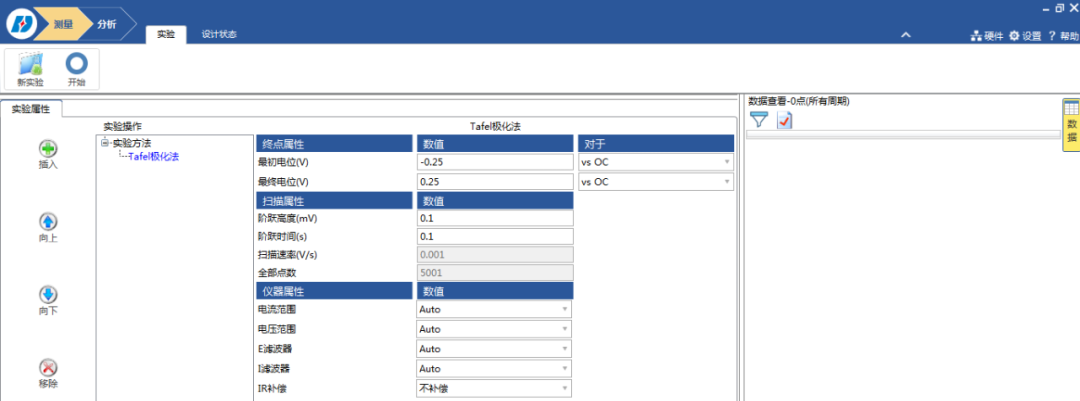Edit 阶跃高度(mV) value field
This screenshot has height=401, width=1080.
click(x=495, y=218)
